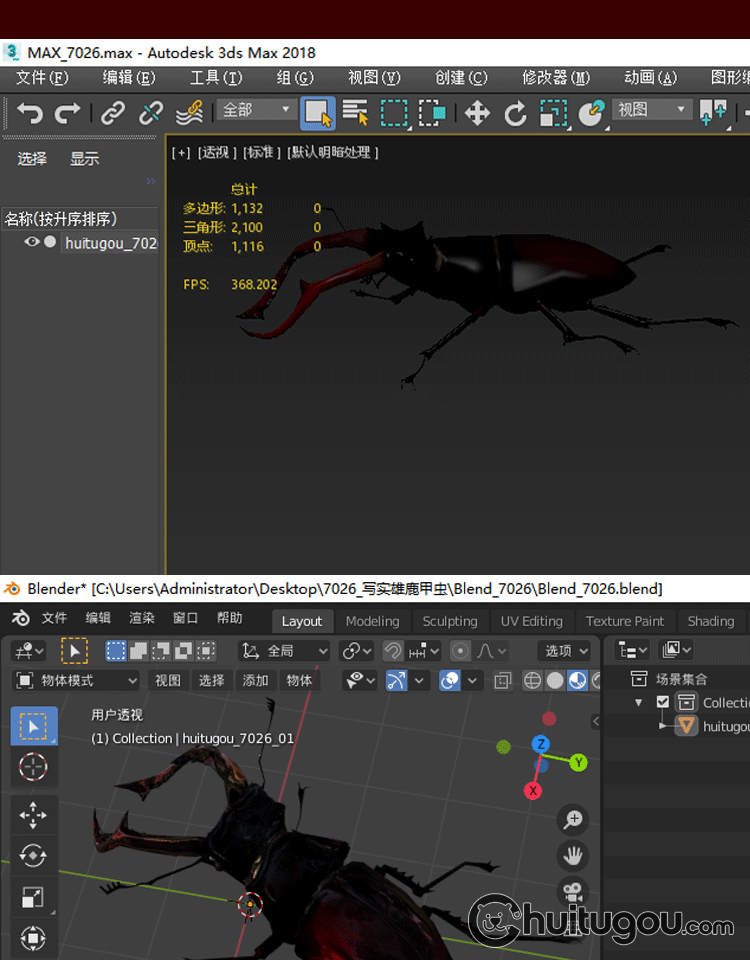
Task: Toggle camera view in Blender viewport
Action: click(x=573, y=890)
